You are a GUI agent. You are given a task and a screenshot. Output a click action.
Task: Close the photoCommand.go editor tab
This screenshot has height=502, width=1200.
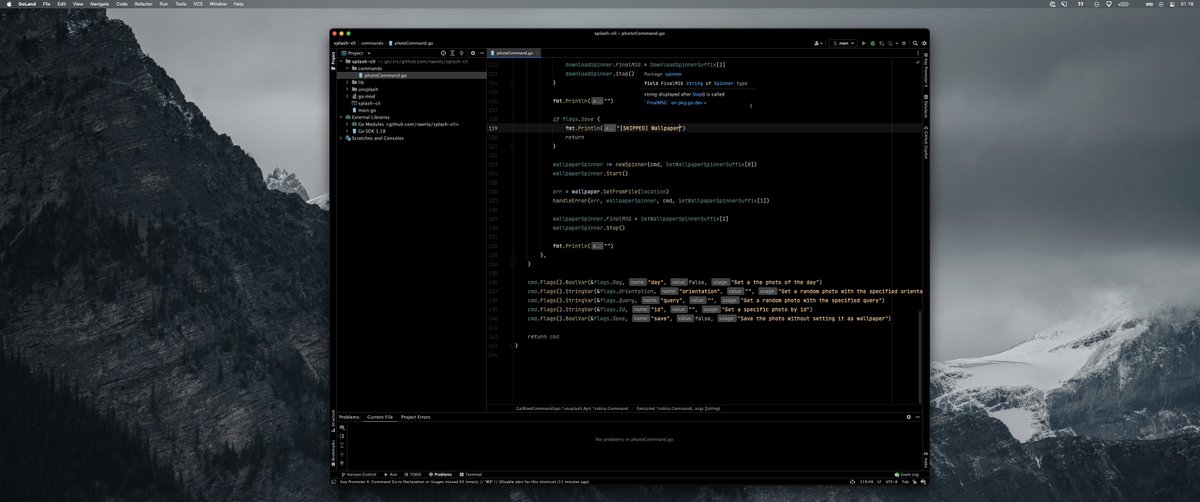(x=536, y=53)
